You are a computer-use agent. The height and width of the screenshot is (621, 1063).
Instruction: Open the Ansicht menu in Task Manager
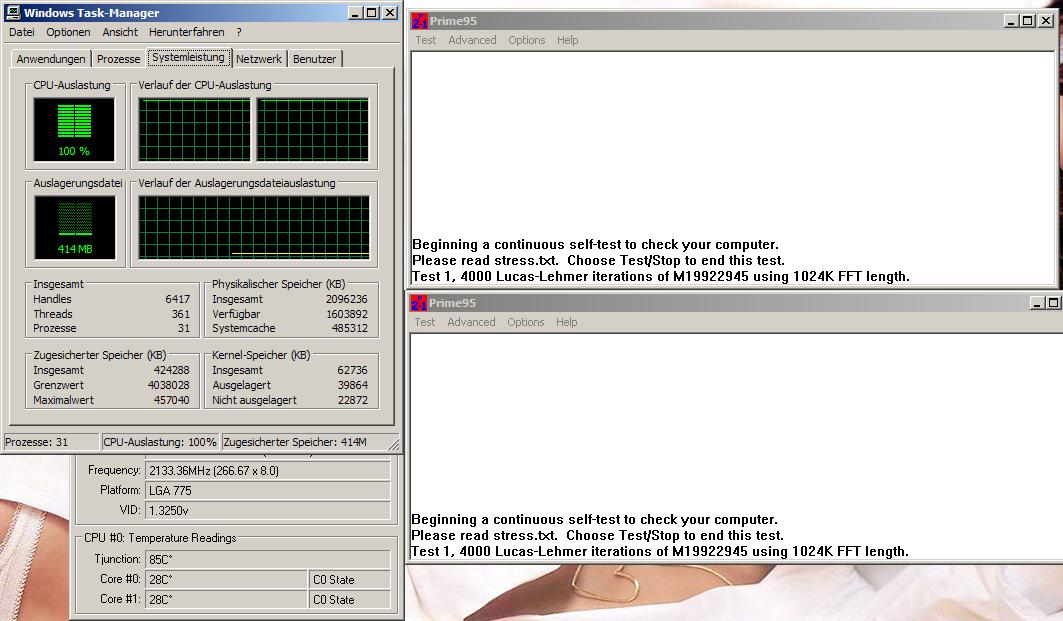(120, 32)
